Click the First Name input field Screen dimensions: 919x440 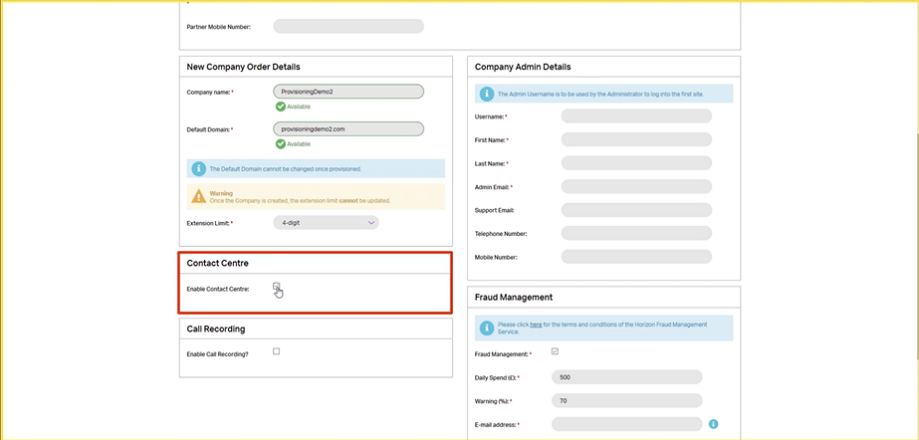[637, 139]
